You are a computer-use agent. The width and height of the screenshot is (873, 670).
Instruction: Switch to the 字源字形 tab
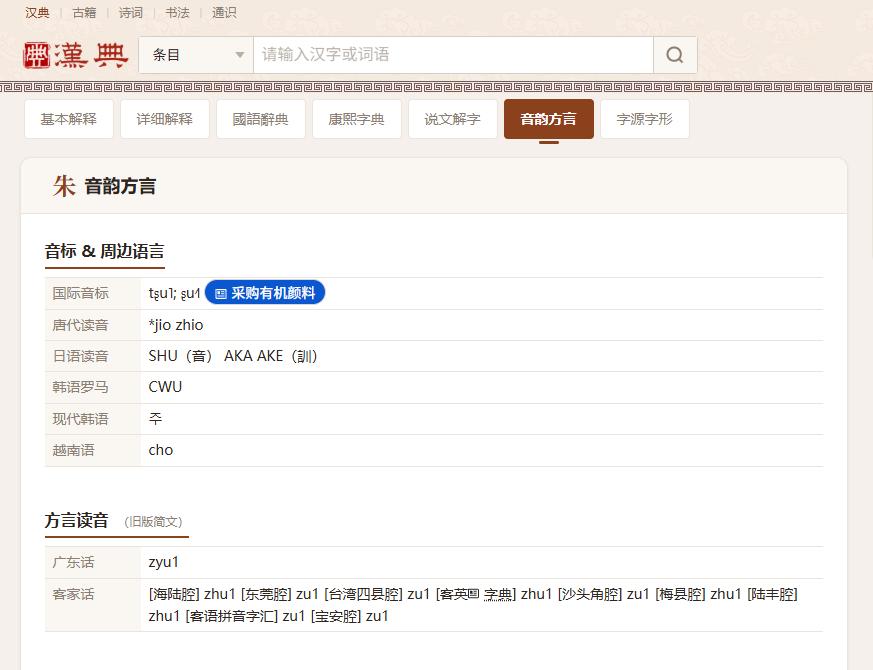(x=645, y=119)
